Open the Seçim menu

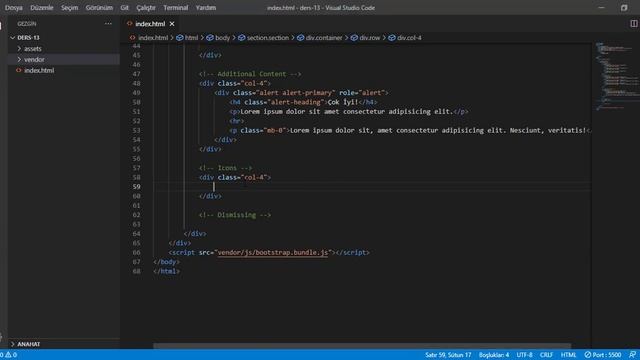69,8
